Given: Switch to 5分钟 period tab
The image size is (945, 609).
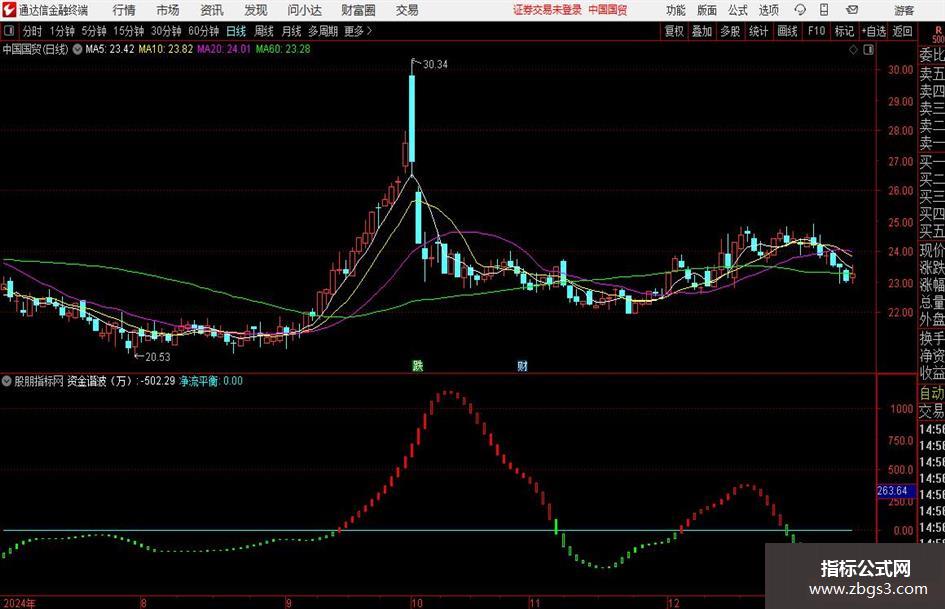Looking at the screenshot, I should coord(94,31).
